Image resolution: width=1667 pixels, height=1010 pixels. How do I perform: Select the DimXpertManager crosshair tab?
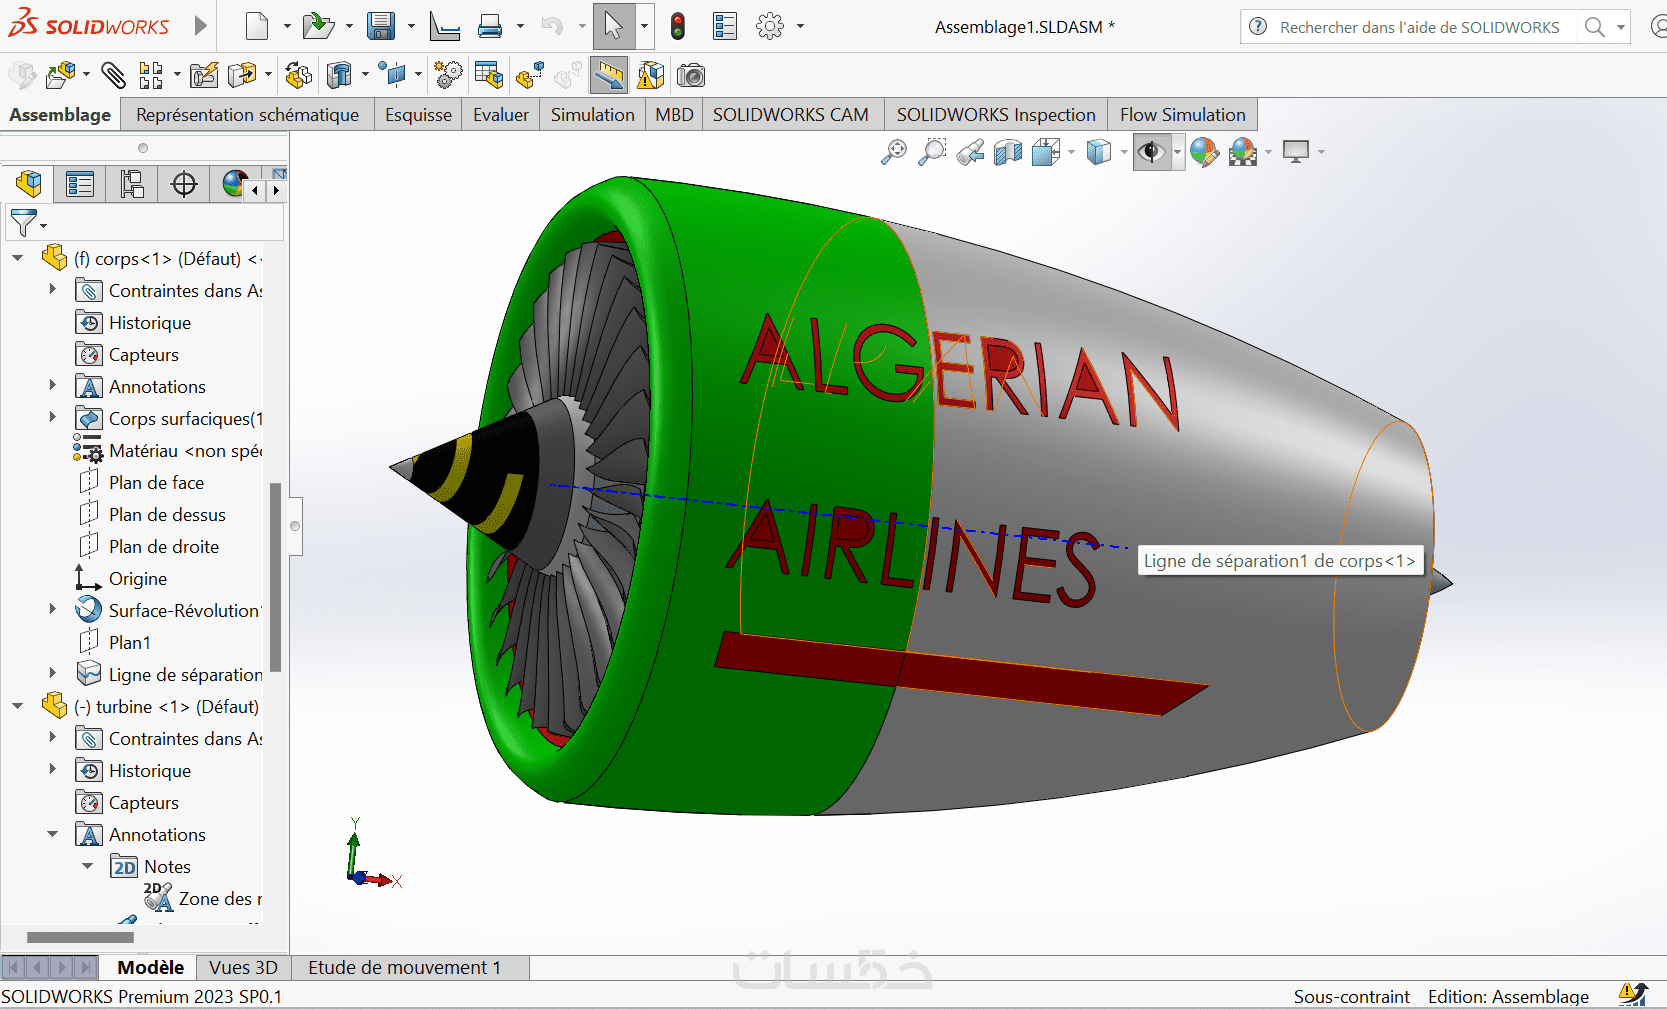[x=184, y=184]
